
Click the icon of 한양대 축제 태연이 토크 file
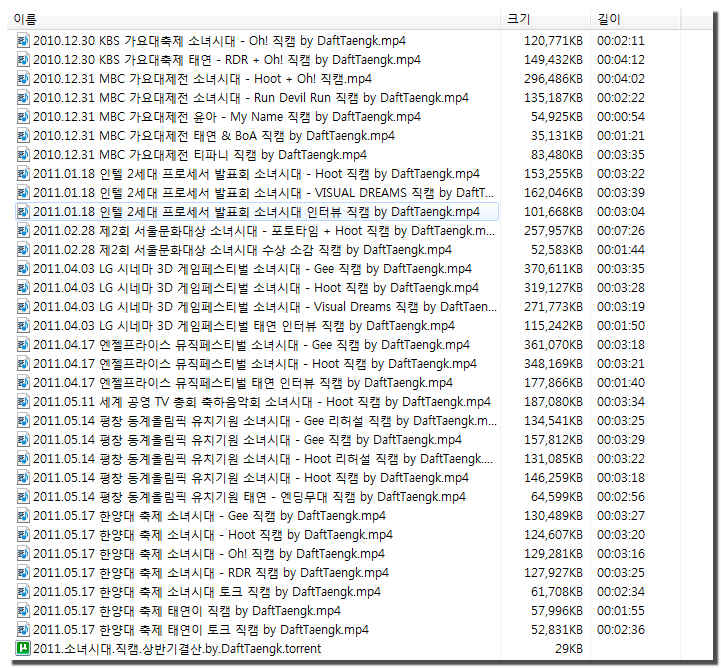point(23,630)
